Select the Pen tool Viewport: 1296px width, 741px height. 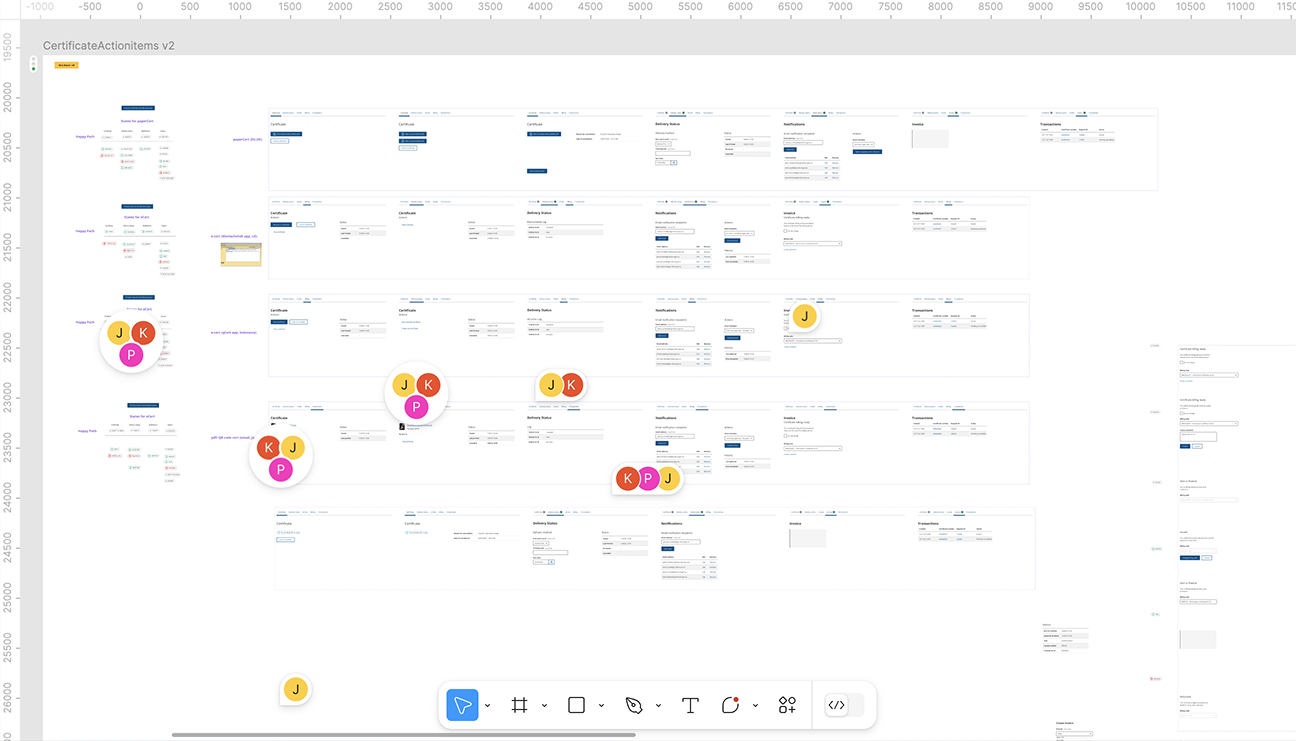[x=634, y=705]
